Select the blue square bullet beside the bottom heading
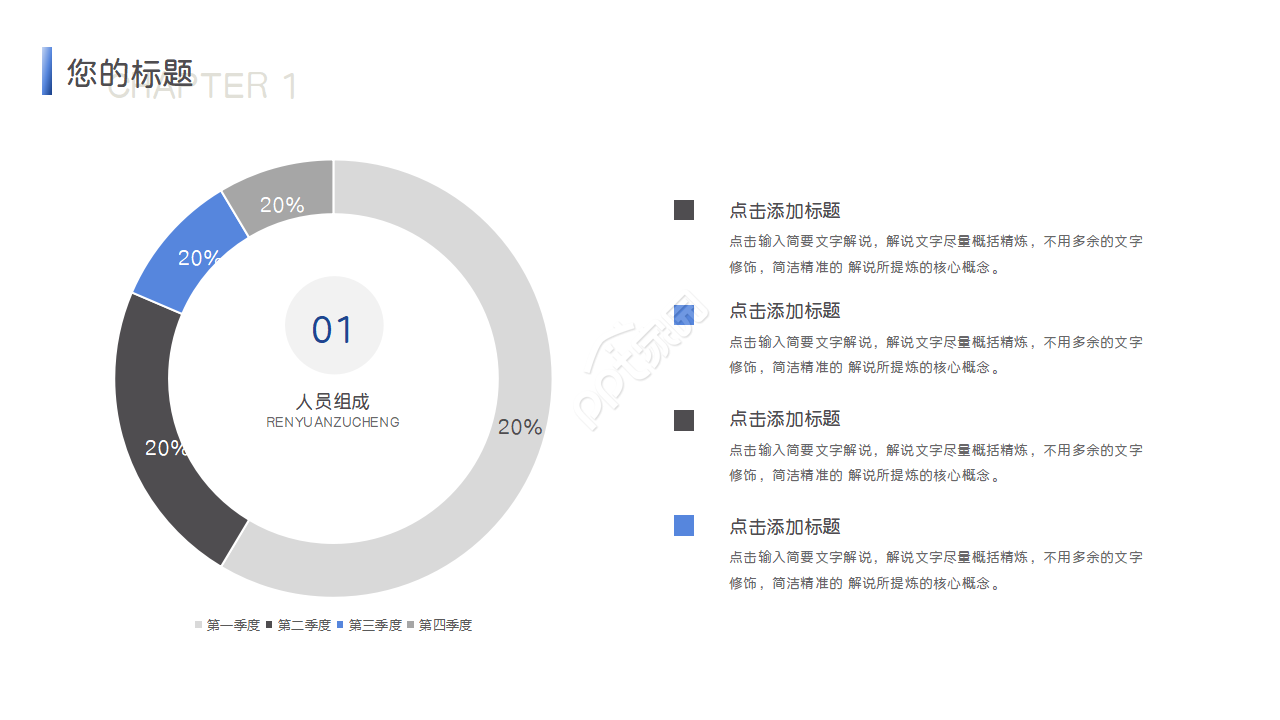The image size is (1280, 720). coord(684,526)
